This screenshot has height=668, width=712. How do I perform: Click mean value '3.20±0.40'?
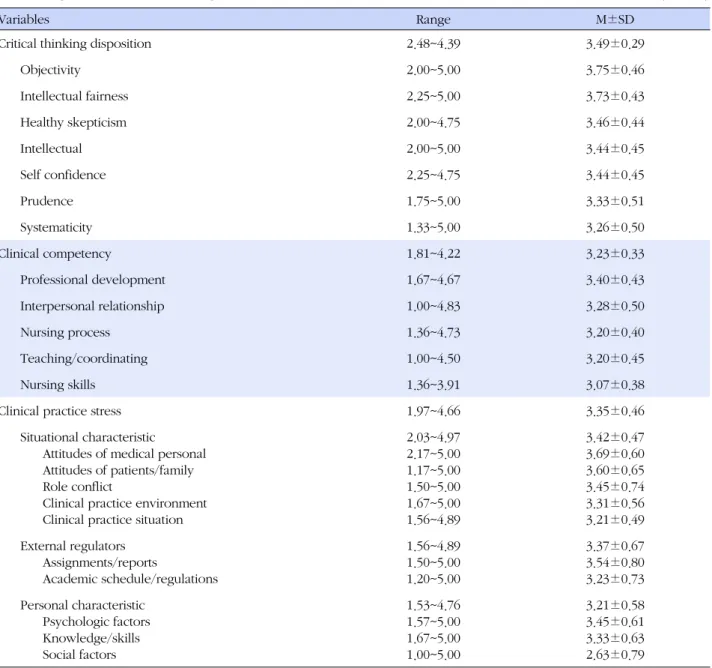615,332
